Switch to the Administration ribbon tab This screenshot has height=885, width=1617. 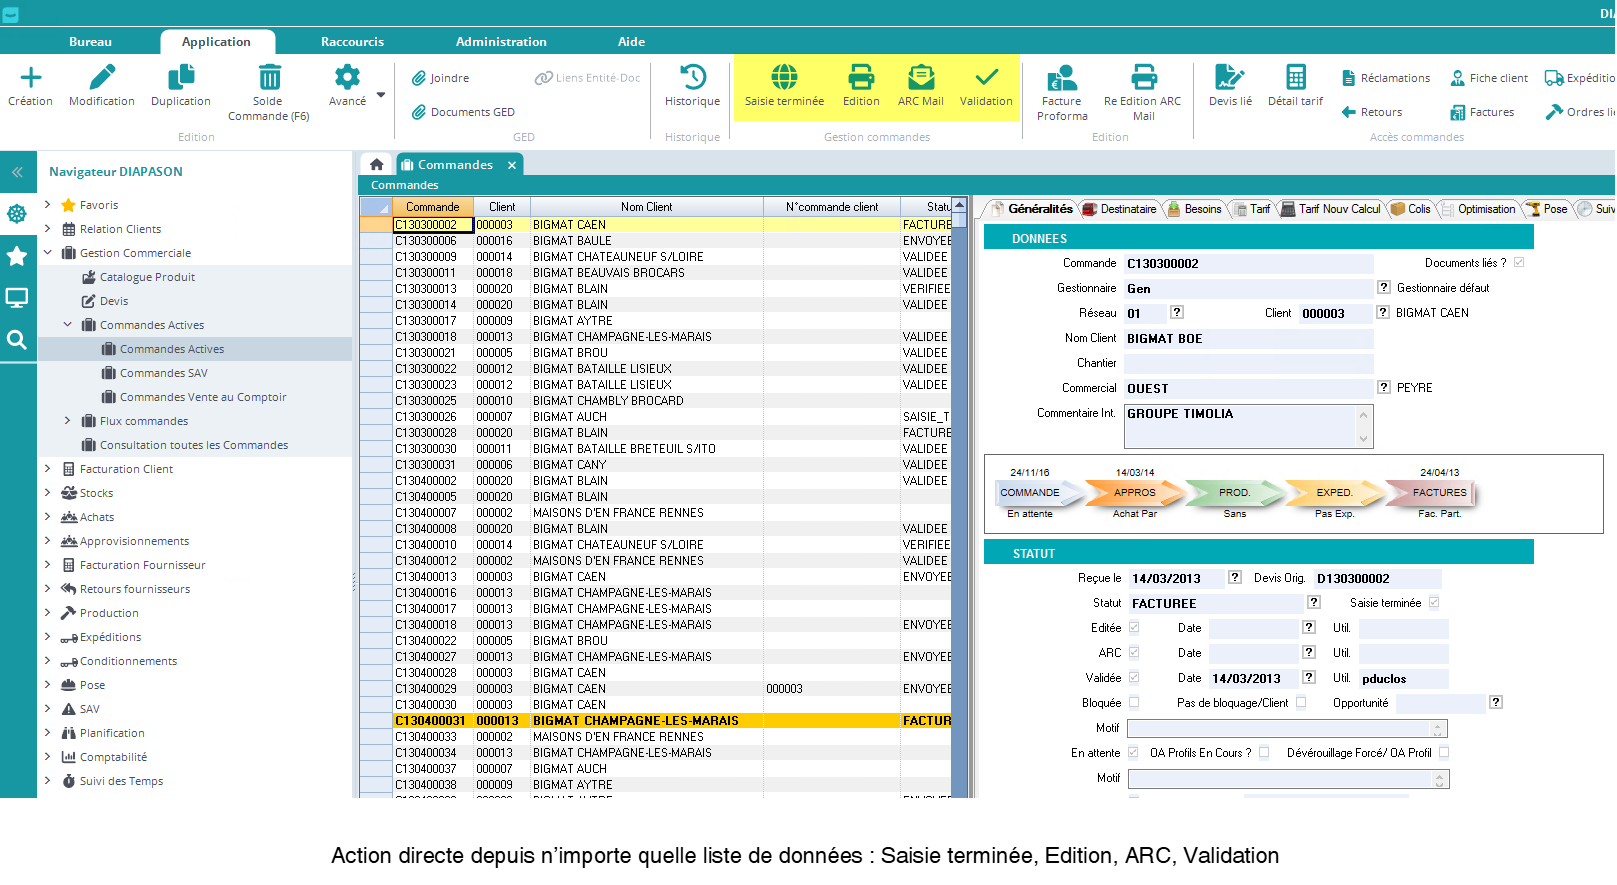(x=501, y=42)
